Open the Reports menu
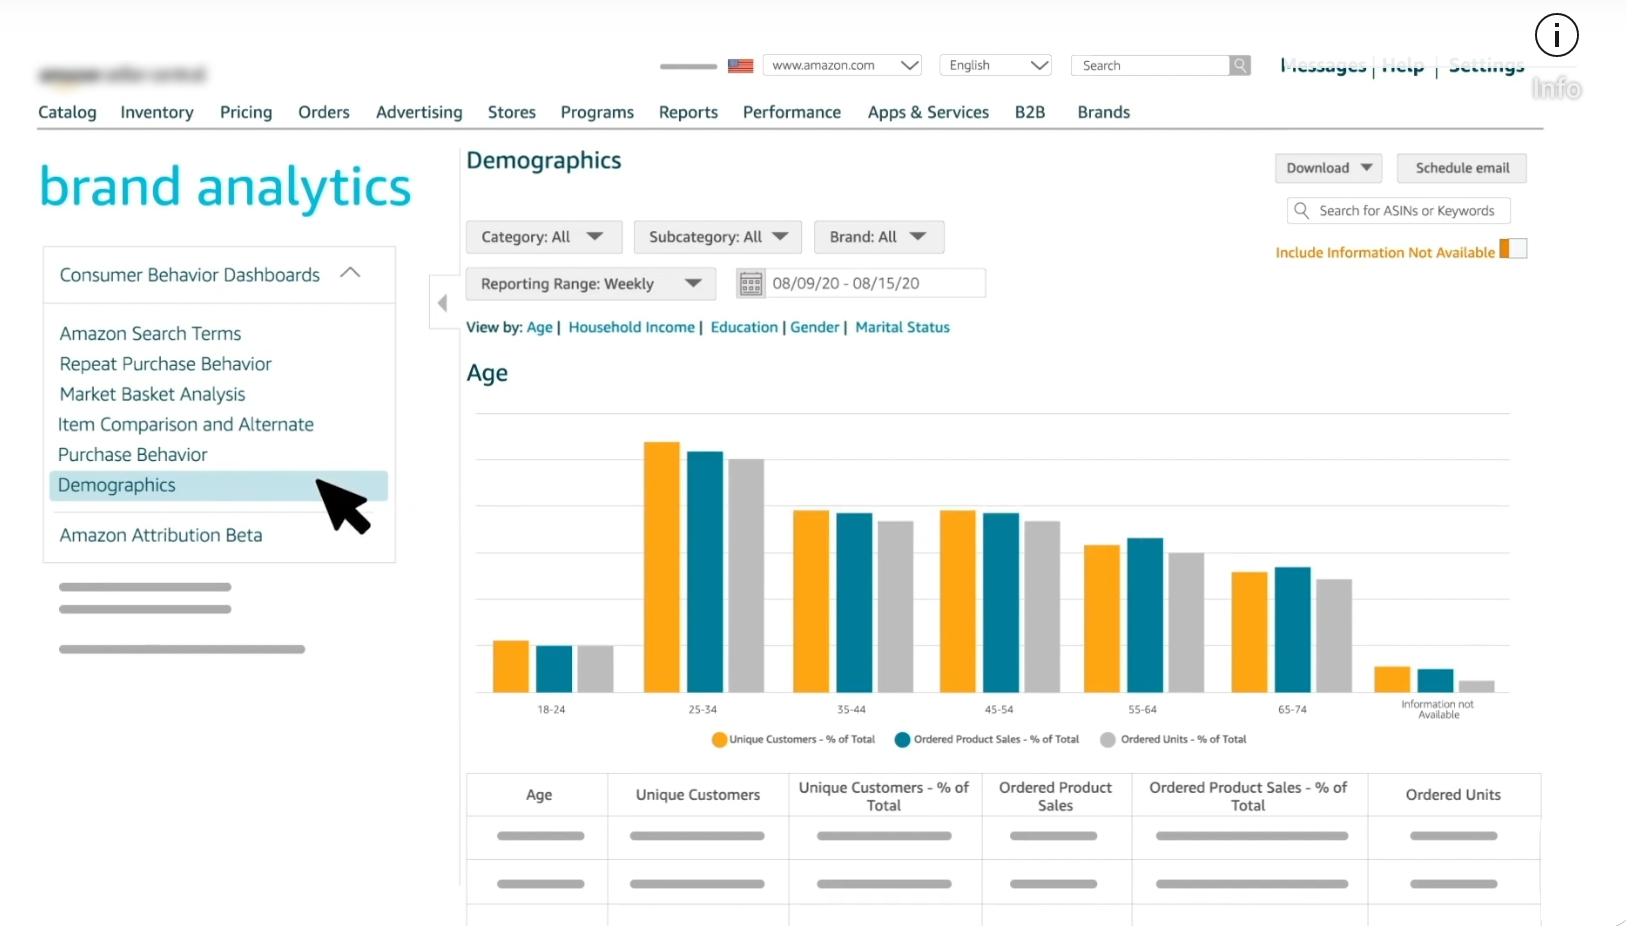 688,112
